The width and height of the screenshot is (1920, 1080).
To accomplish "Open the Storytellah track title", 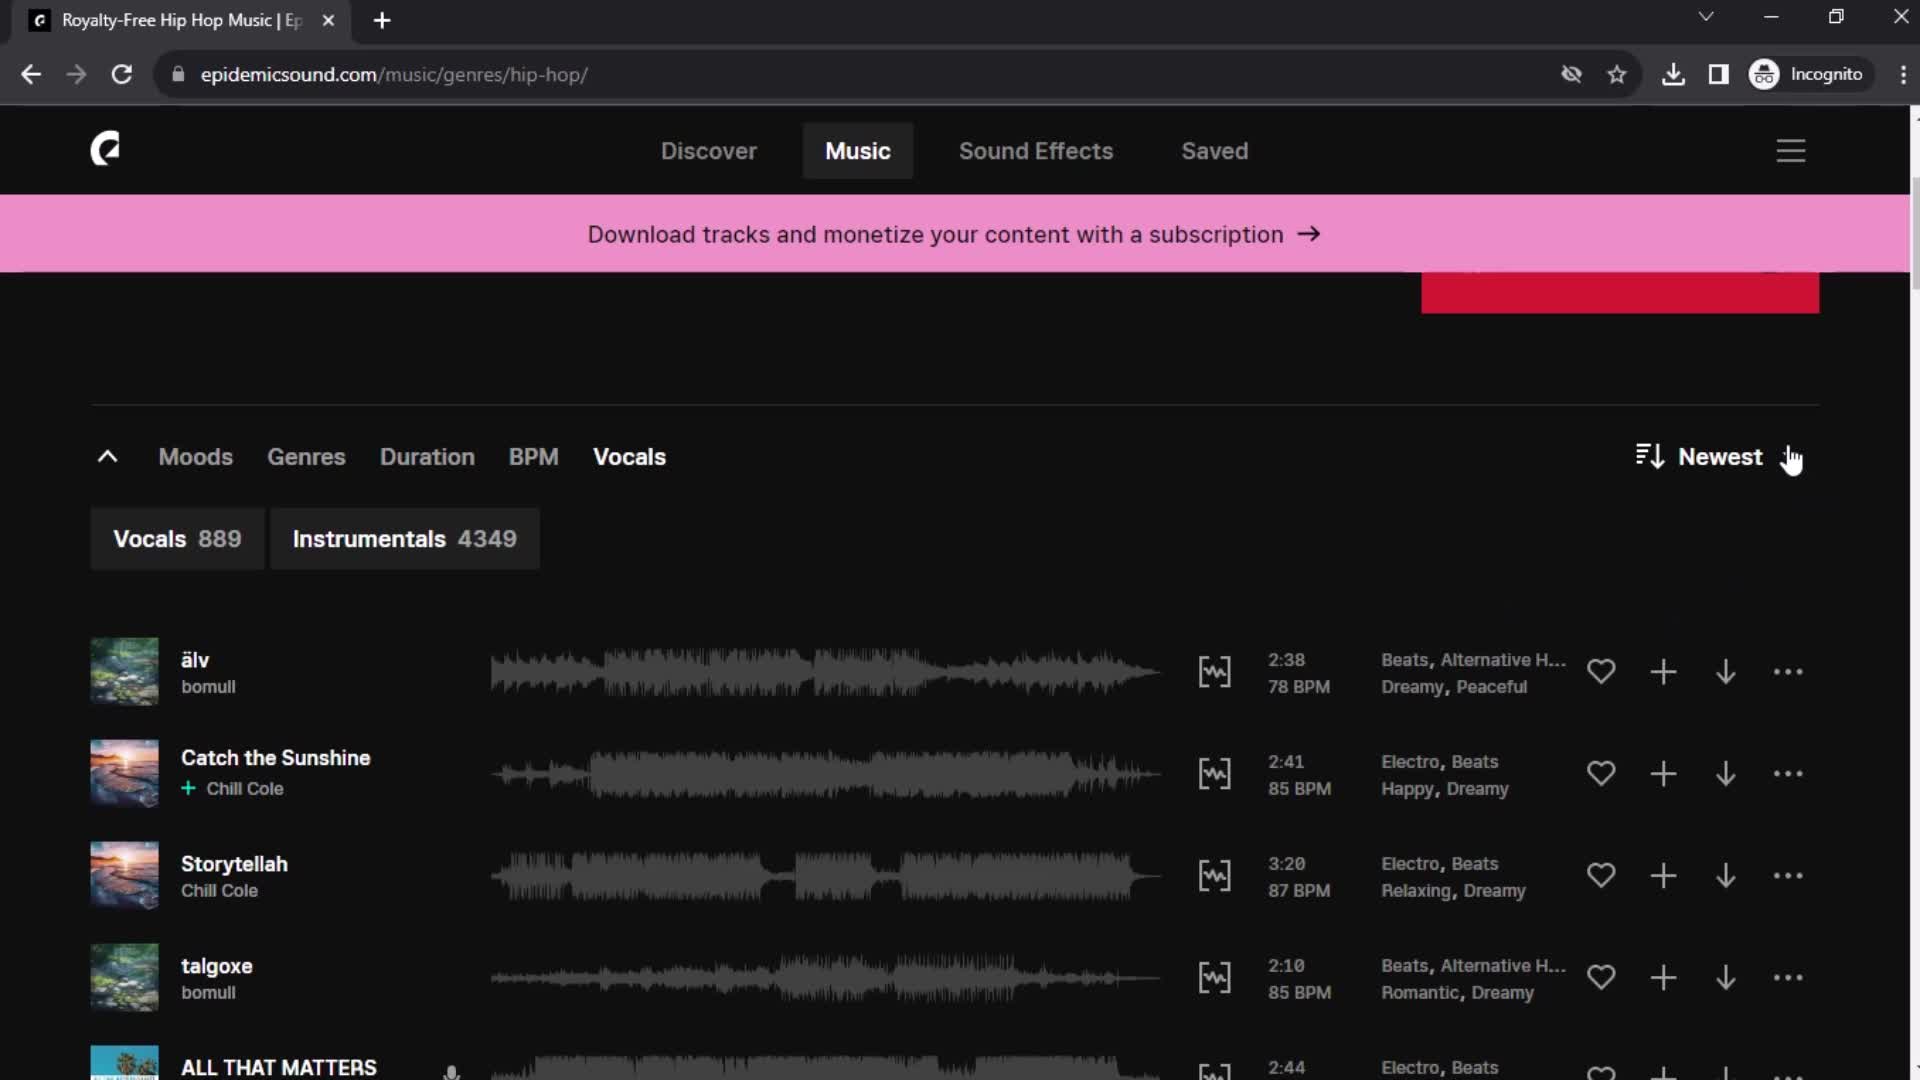I will coord(234,864).
